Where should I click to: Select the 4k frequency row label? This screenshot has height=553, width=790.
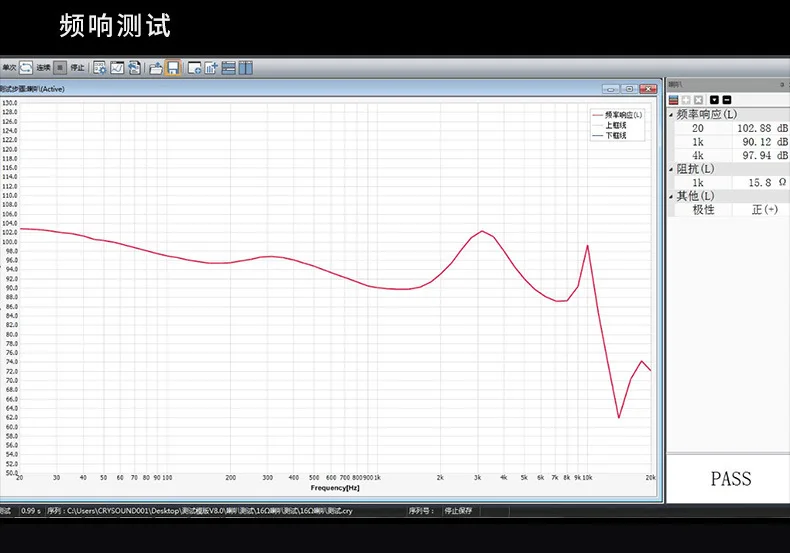coord(698,156)
